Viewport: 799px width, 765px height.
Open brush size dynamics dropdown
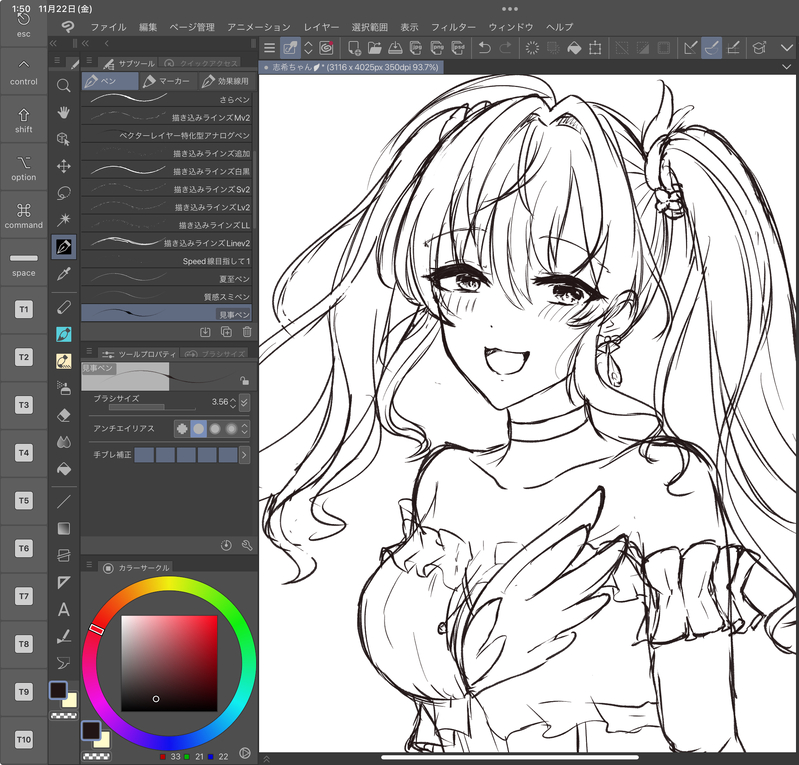point(245,402)
